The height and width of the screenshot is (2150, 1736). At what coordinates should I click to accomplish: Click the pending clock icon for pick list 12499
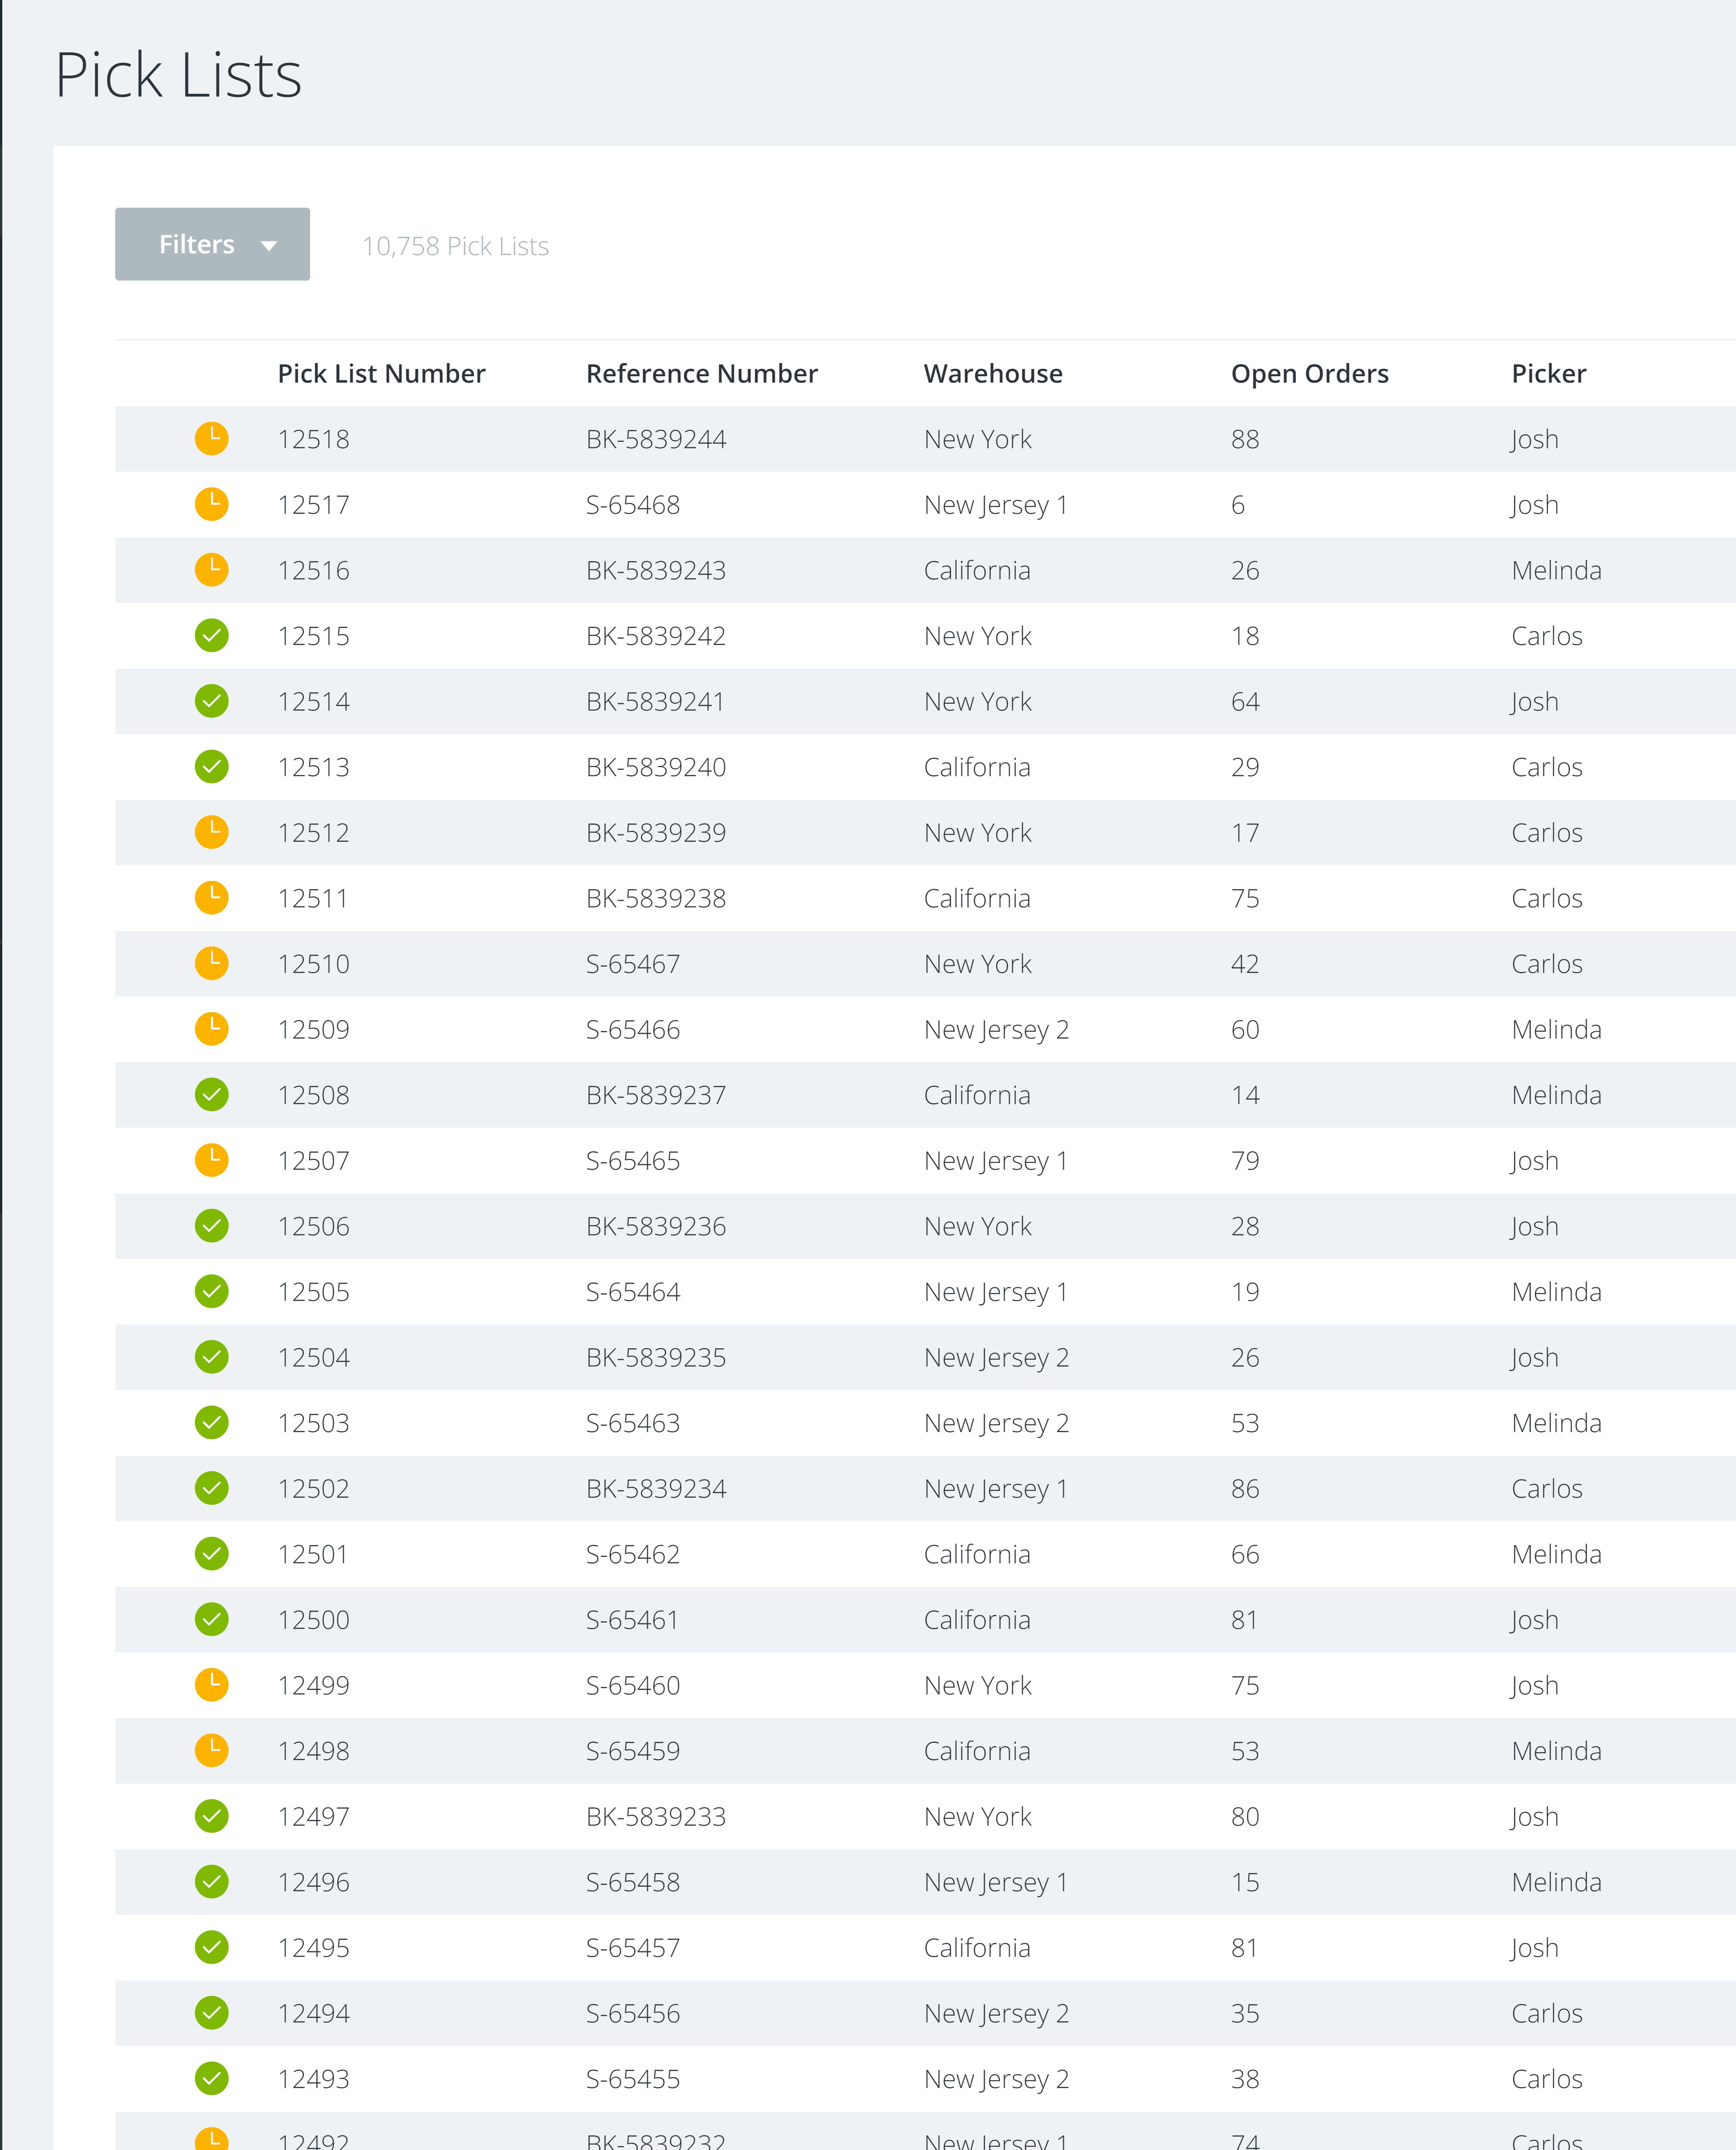[x=211, y=1685]
